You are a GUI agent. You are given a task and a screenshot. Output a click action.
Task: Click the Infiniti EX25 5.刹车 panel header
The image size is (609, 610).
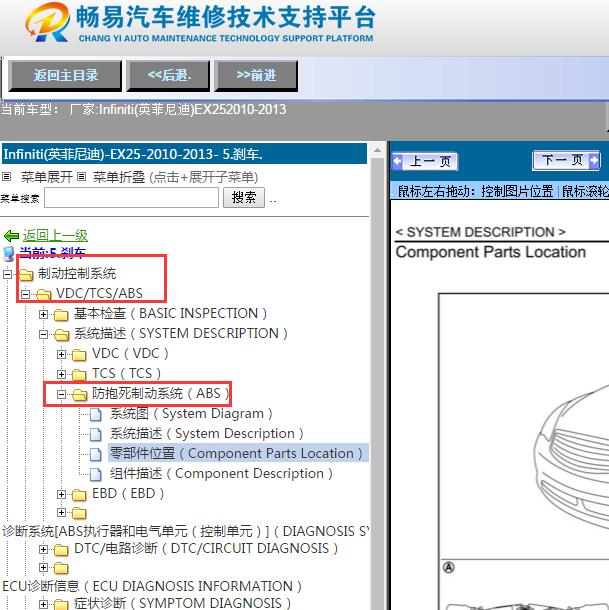tap(184, 154)
